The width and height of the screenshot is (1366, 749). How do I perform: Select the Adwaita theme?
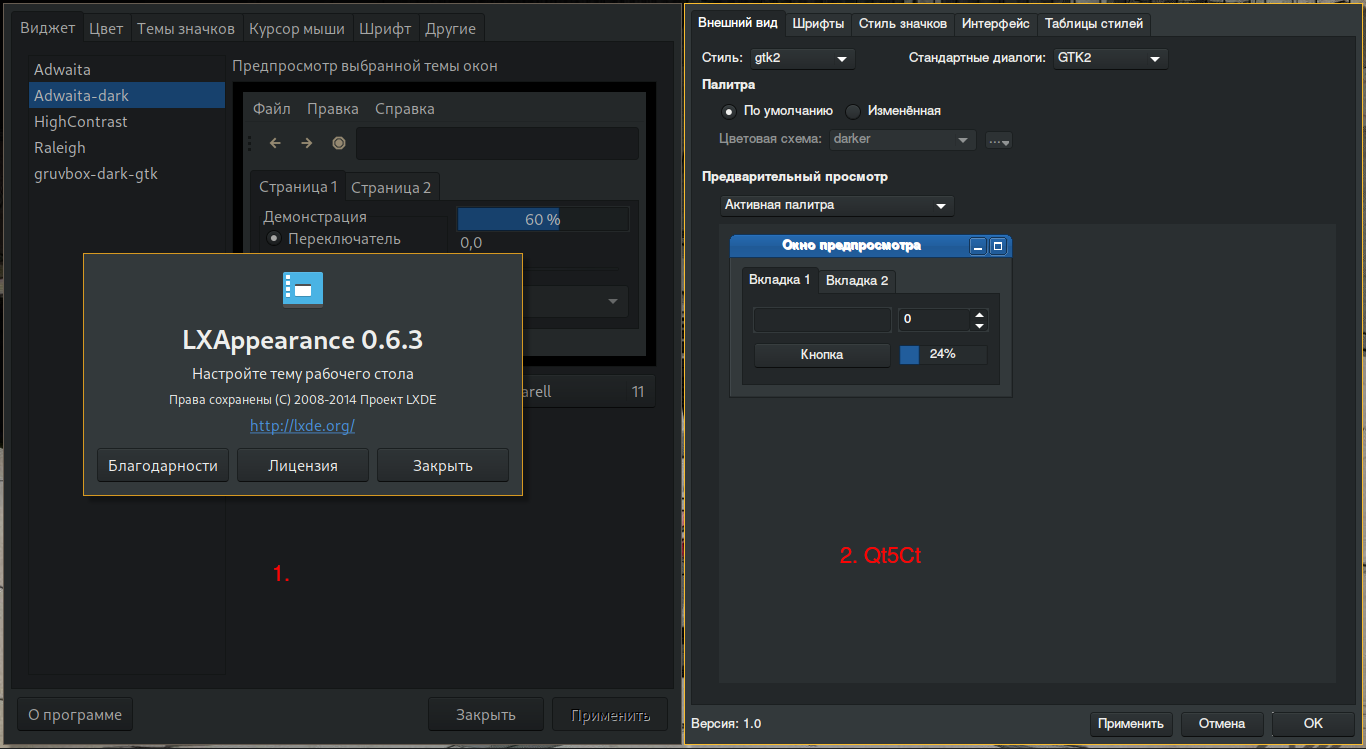(x=127, y=70)
